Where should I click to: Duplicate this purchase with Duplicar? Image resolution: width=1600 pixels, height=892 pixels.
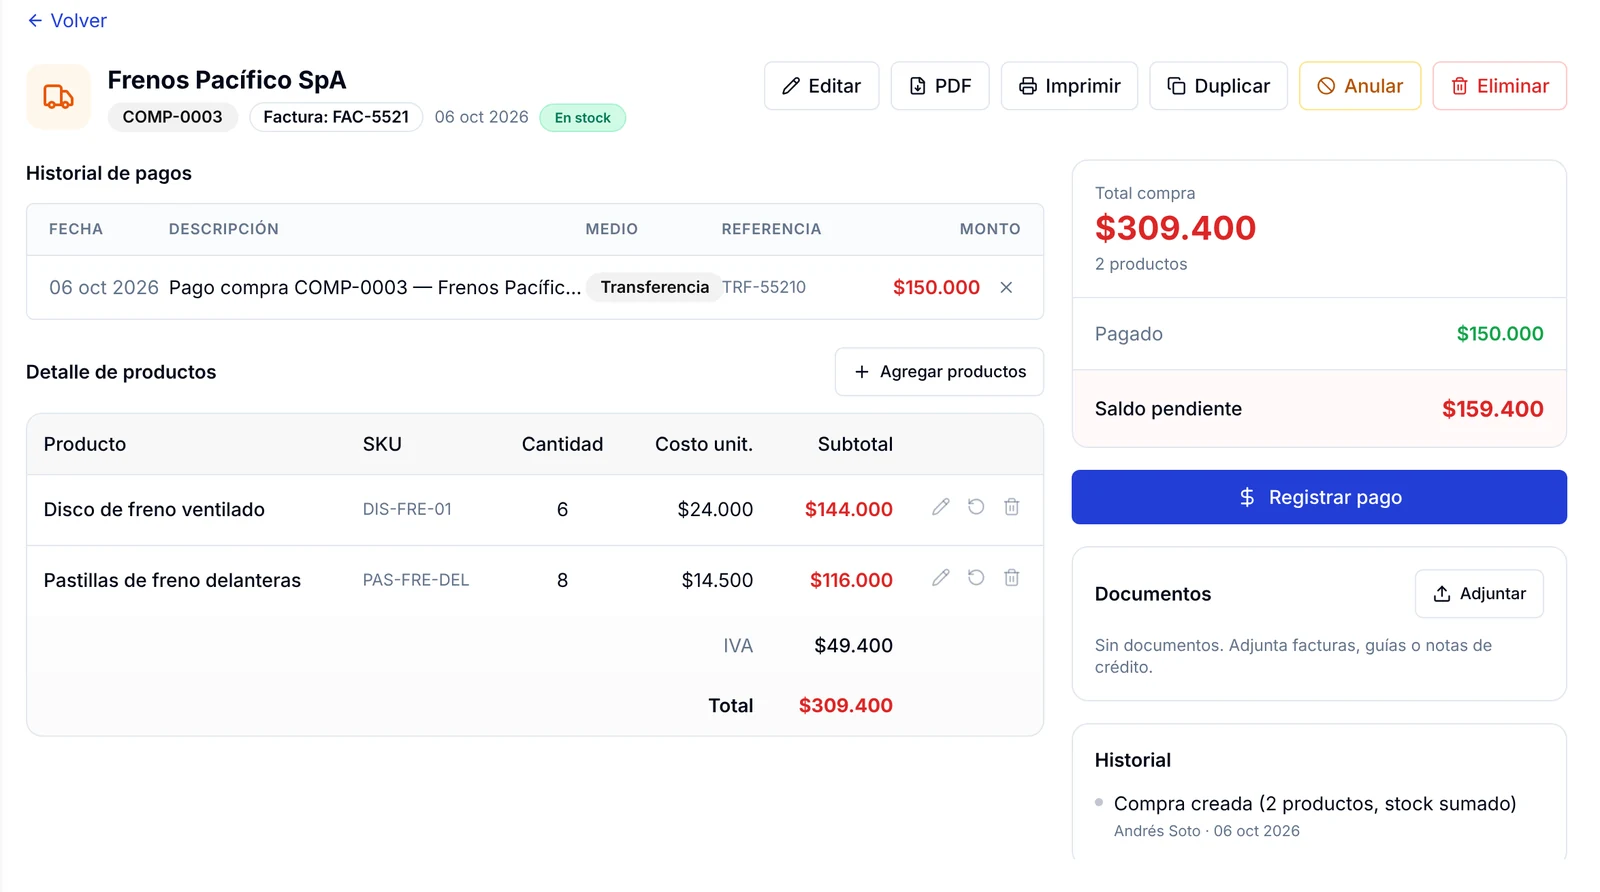pos(1218,86)
